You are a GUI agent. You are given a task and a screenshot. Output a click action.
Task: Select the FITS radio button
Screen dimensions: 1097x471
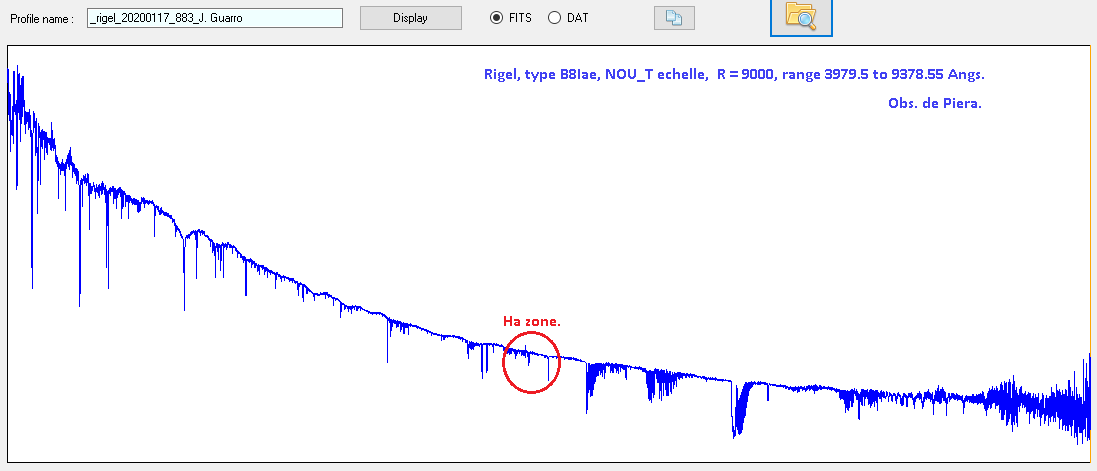[496, 18]
